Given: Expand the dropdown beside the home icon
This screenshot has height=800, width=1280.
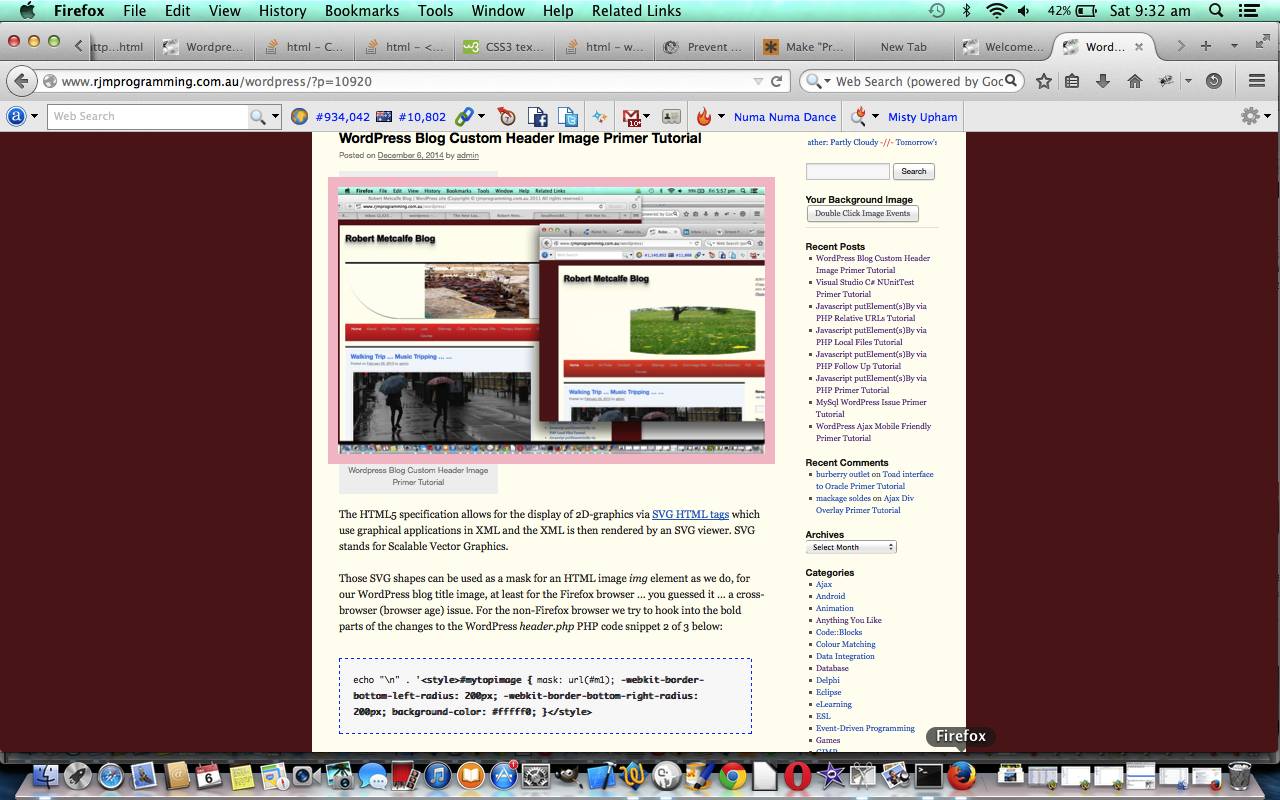Looking at the screenshot, I should 1188,81.
